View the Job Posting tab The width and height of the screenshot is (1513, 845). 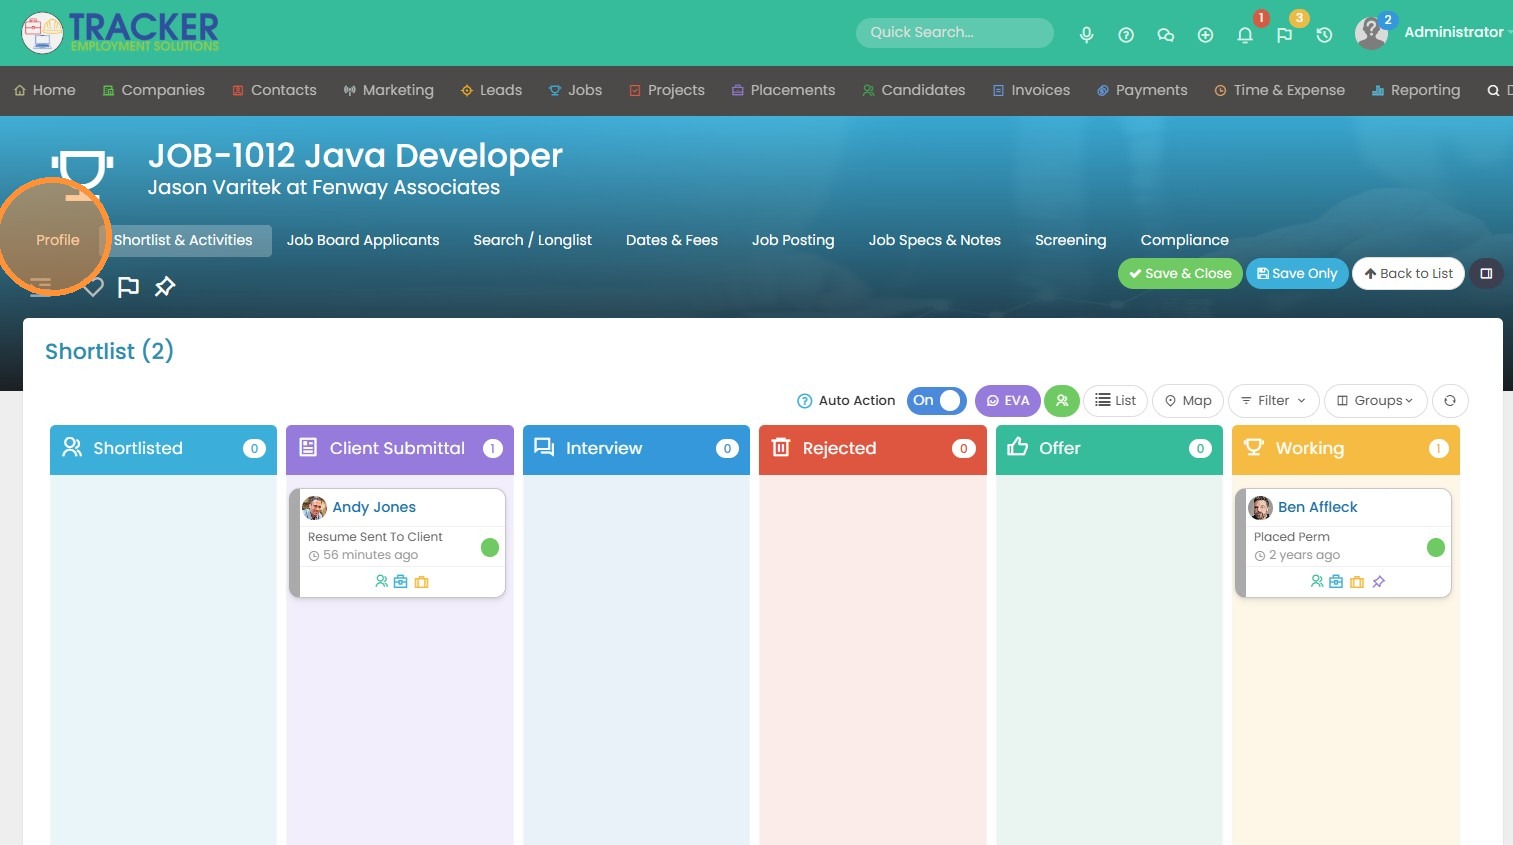[x=793, y=240]
